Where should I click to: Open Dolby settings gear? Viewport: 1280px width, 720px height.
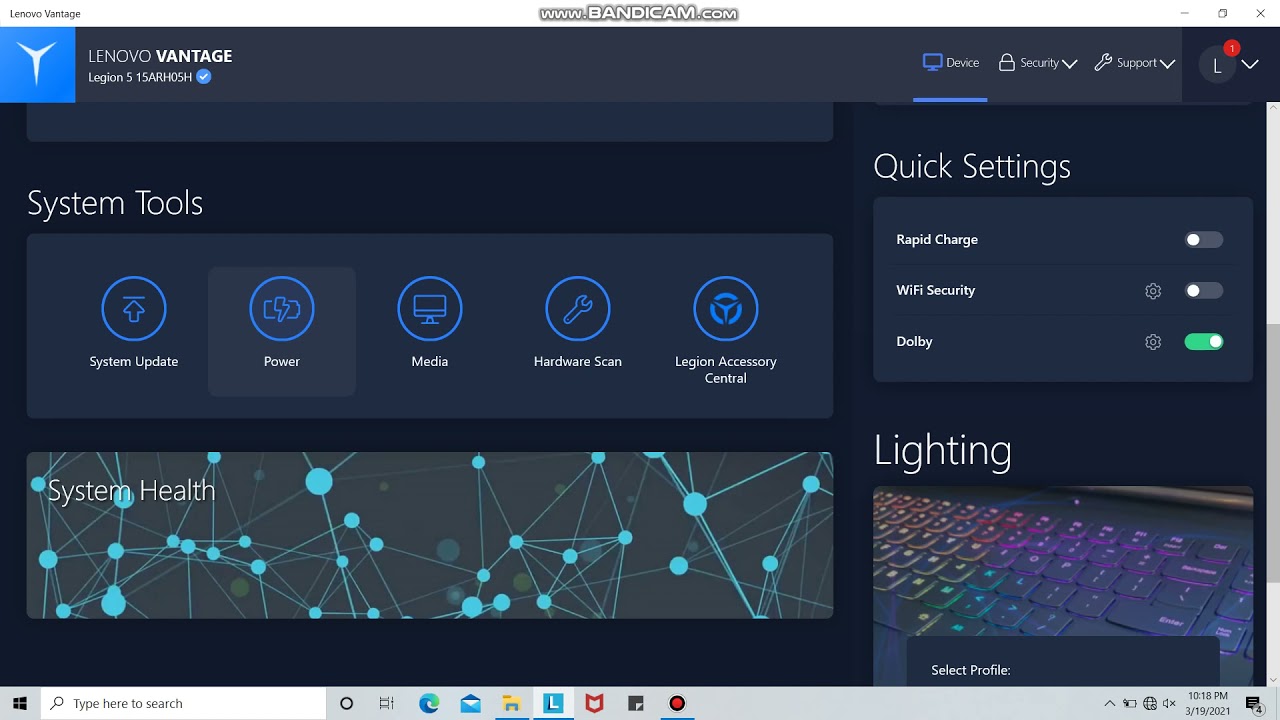tap(1153, 342)
